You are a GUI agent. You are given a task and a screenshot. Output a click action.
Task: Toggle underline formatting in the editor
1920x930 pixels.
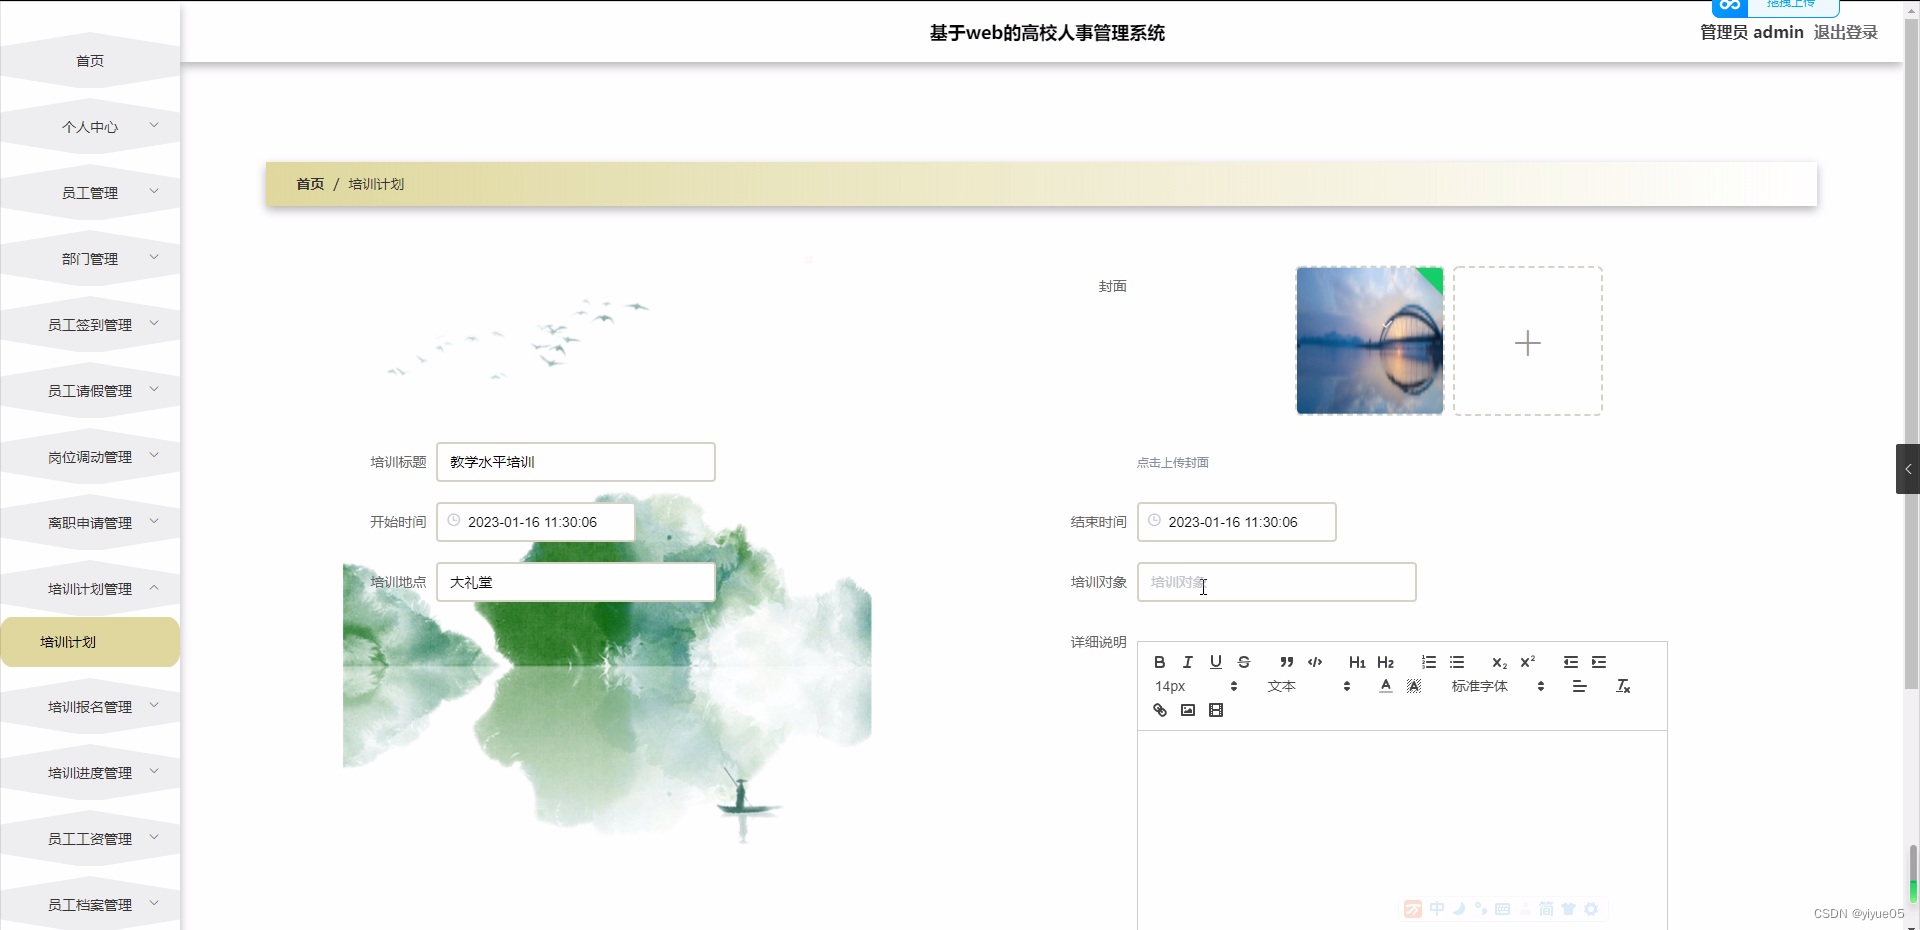1215,662
